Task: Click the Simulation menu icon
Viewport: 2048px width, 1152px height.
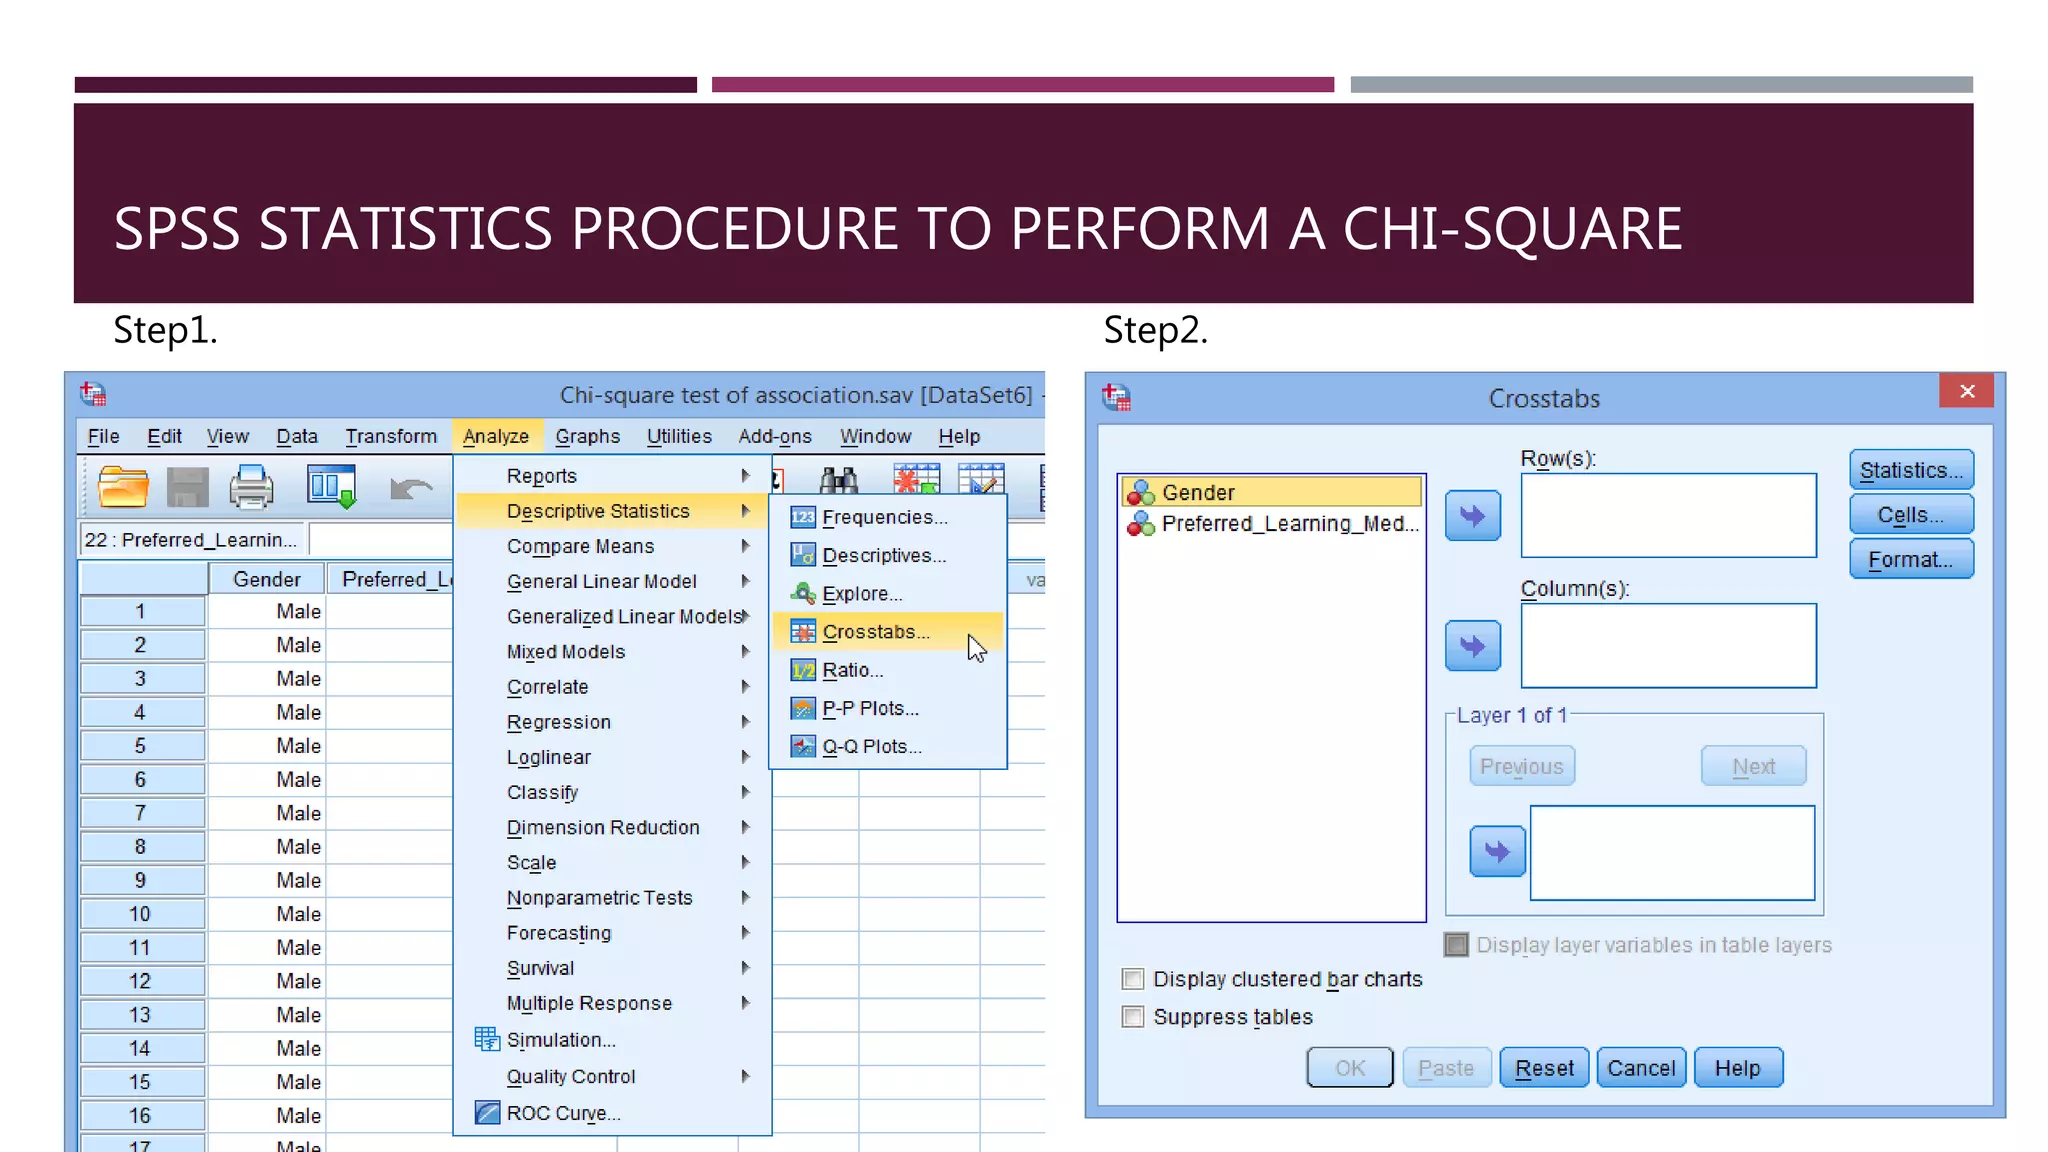Action: pyautogui.click(x=487, y=1039)
